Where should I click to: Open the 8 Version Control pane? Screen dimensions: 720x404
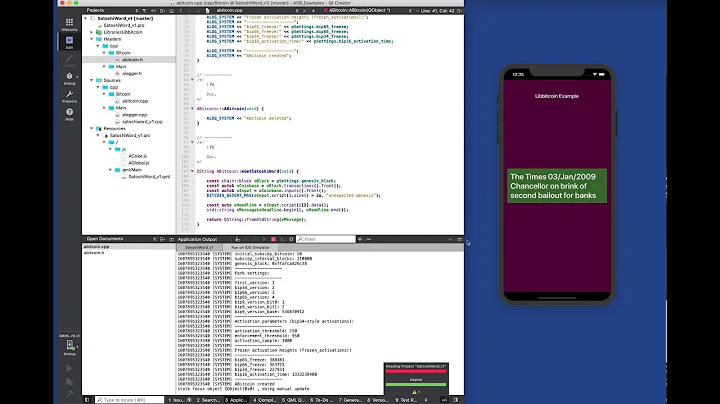pos(378,400)
